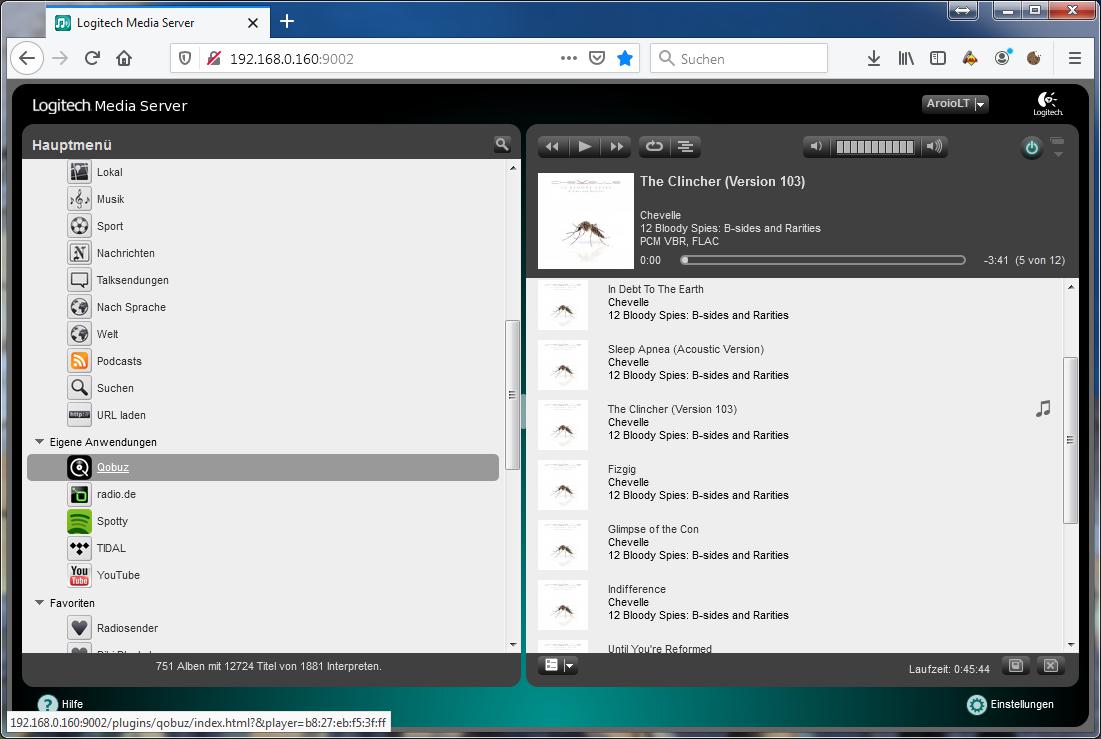Open the Nach Sprache globe icon

coord(79,307)
